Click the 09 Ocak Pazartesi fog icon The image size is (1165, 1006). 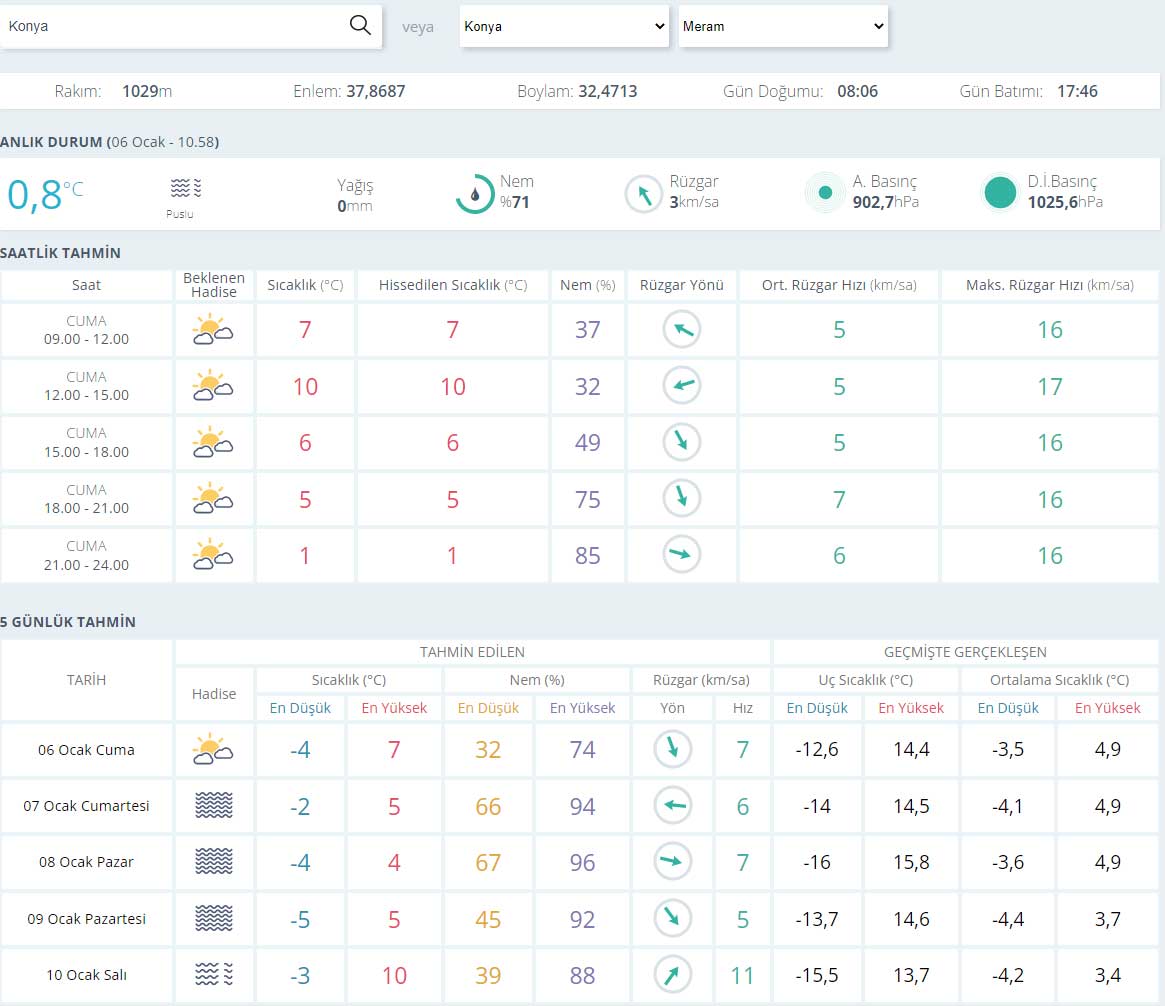(213, 918)
